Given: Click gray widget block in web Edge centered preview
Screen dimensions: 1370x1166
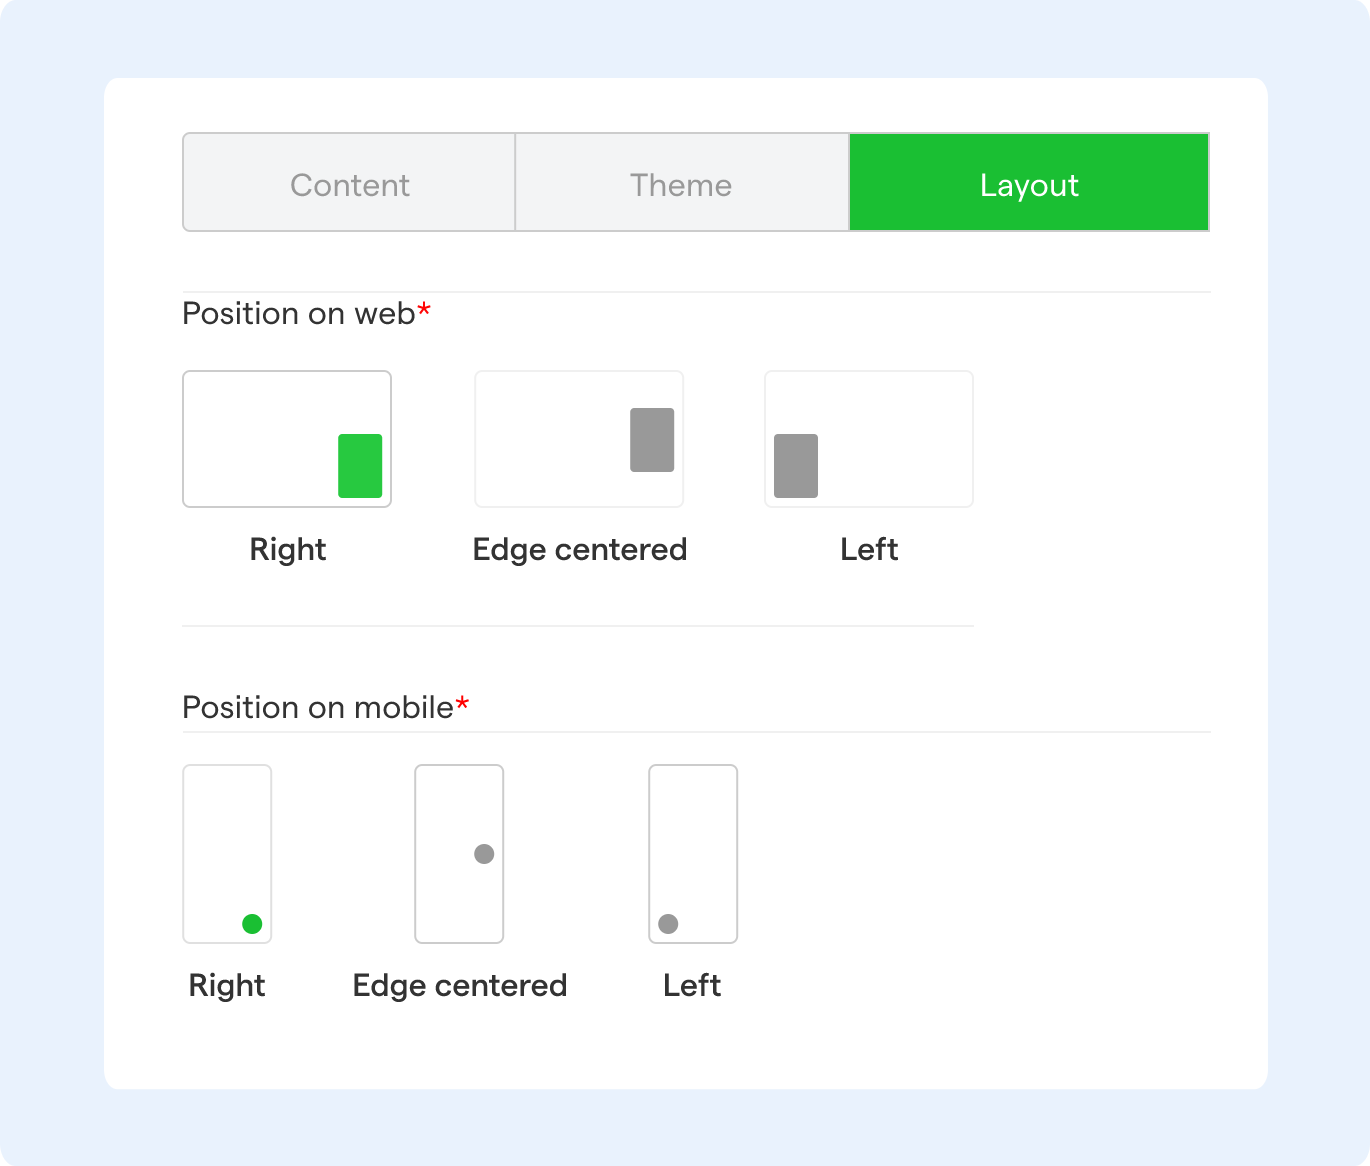Looking at the screenshot, I should tap(652, 439).
